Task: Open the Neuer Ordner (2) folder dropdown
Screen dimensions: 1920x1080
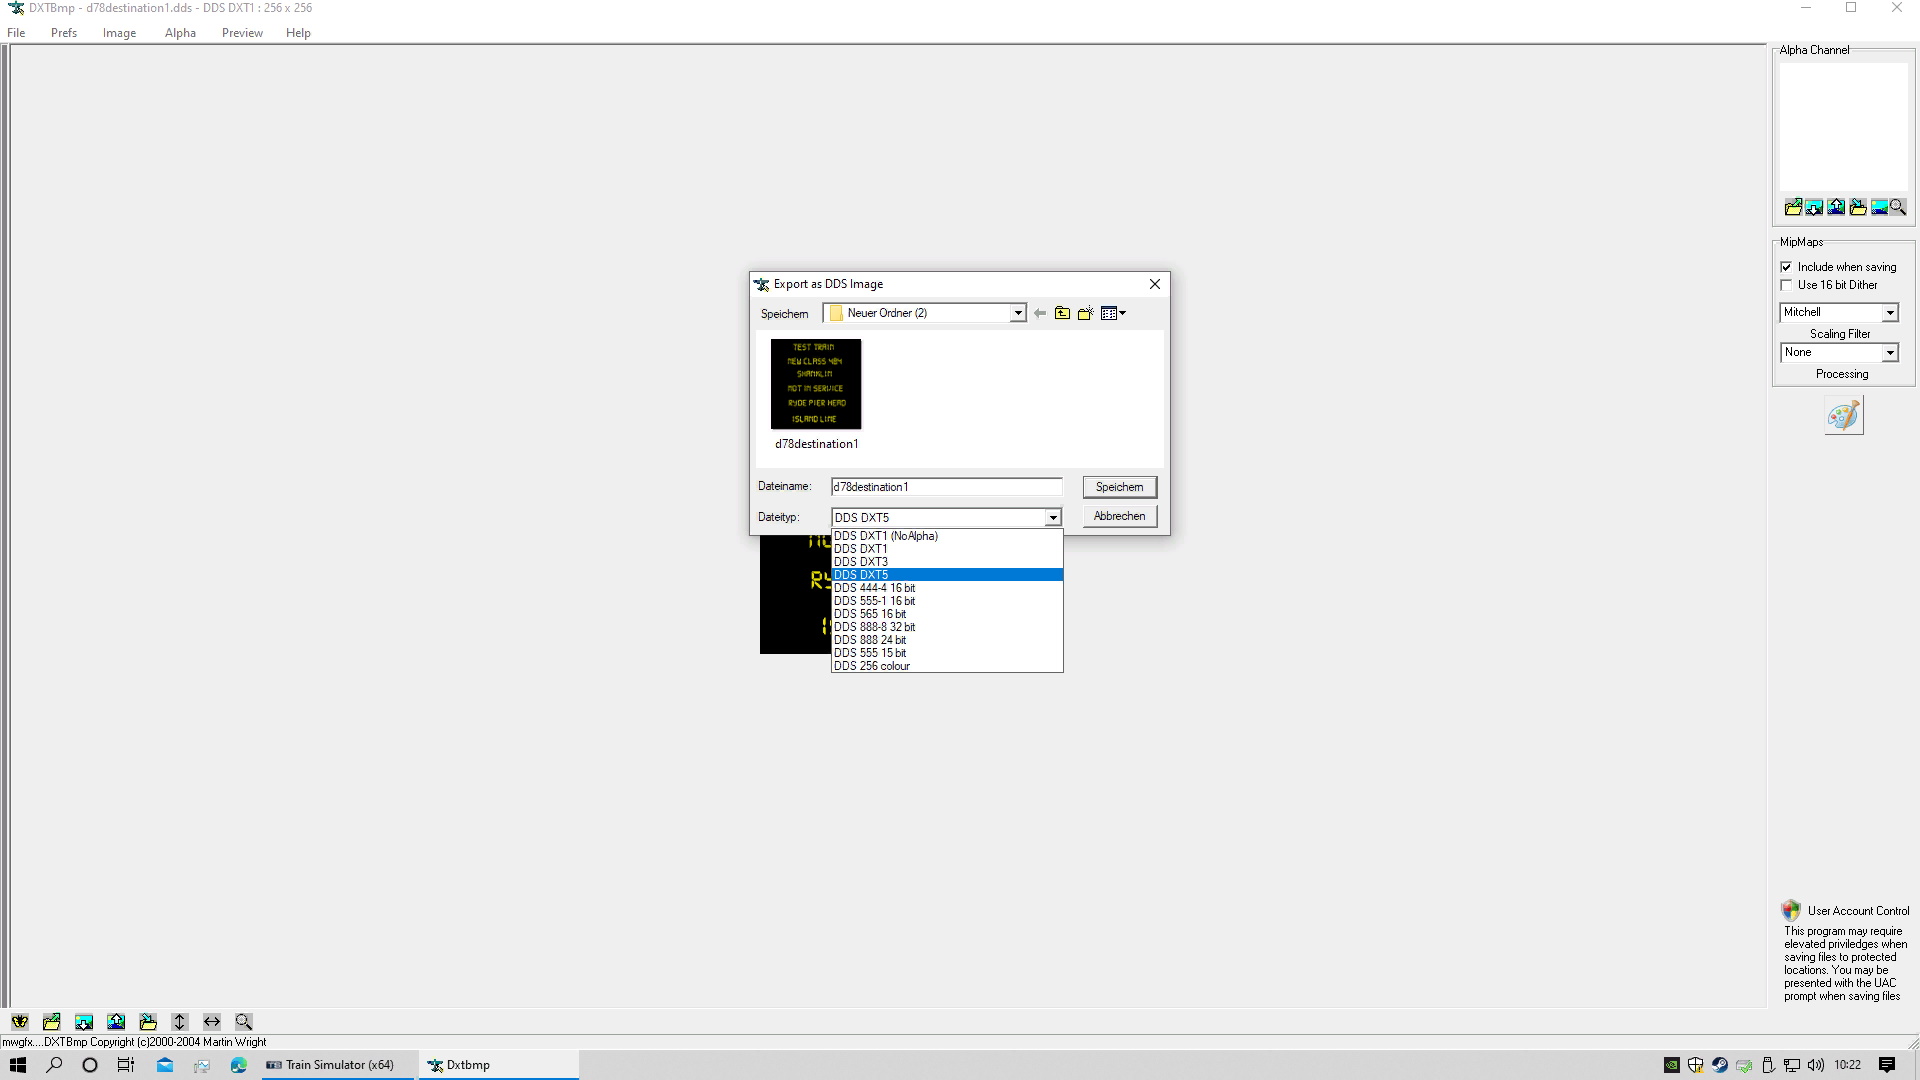Action: (x=1017, y=313)
